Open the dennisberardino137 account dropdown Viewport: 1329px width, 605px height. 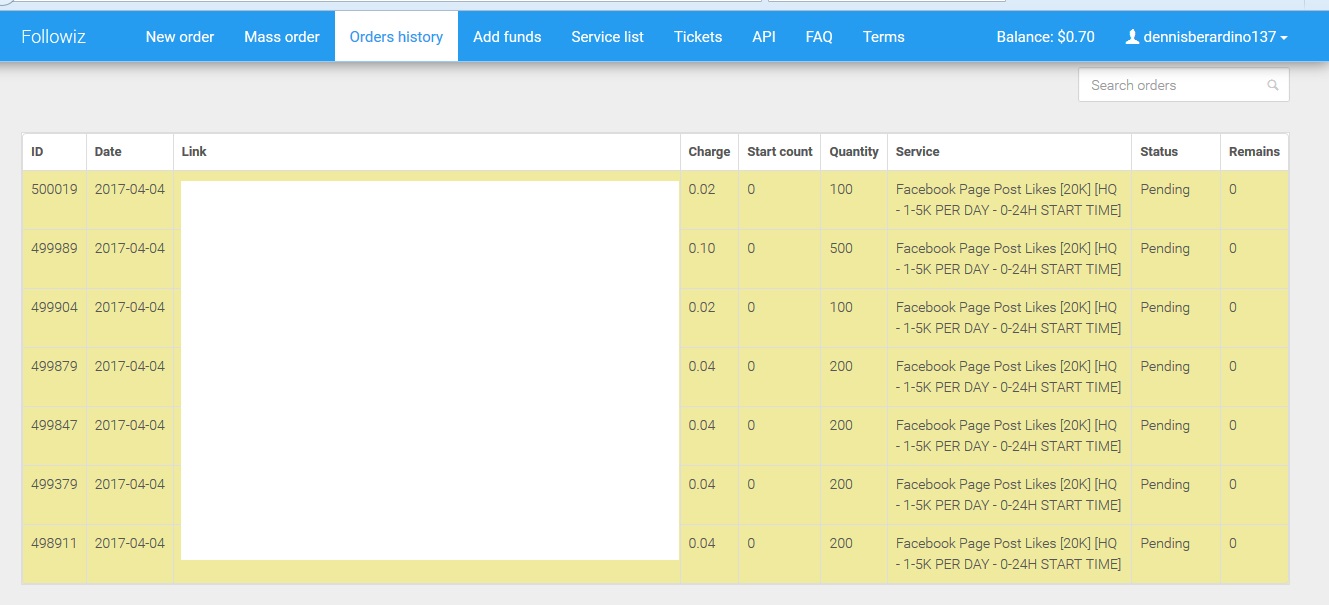(1206, 37)
